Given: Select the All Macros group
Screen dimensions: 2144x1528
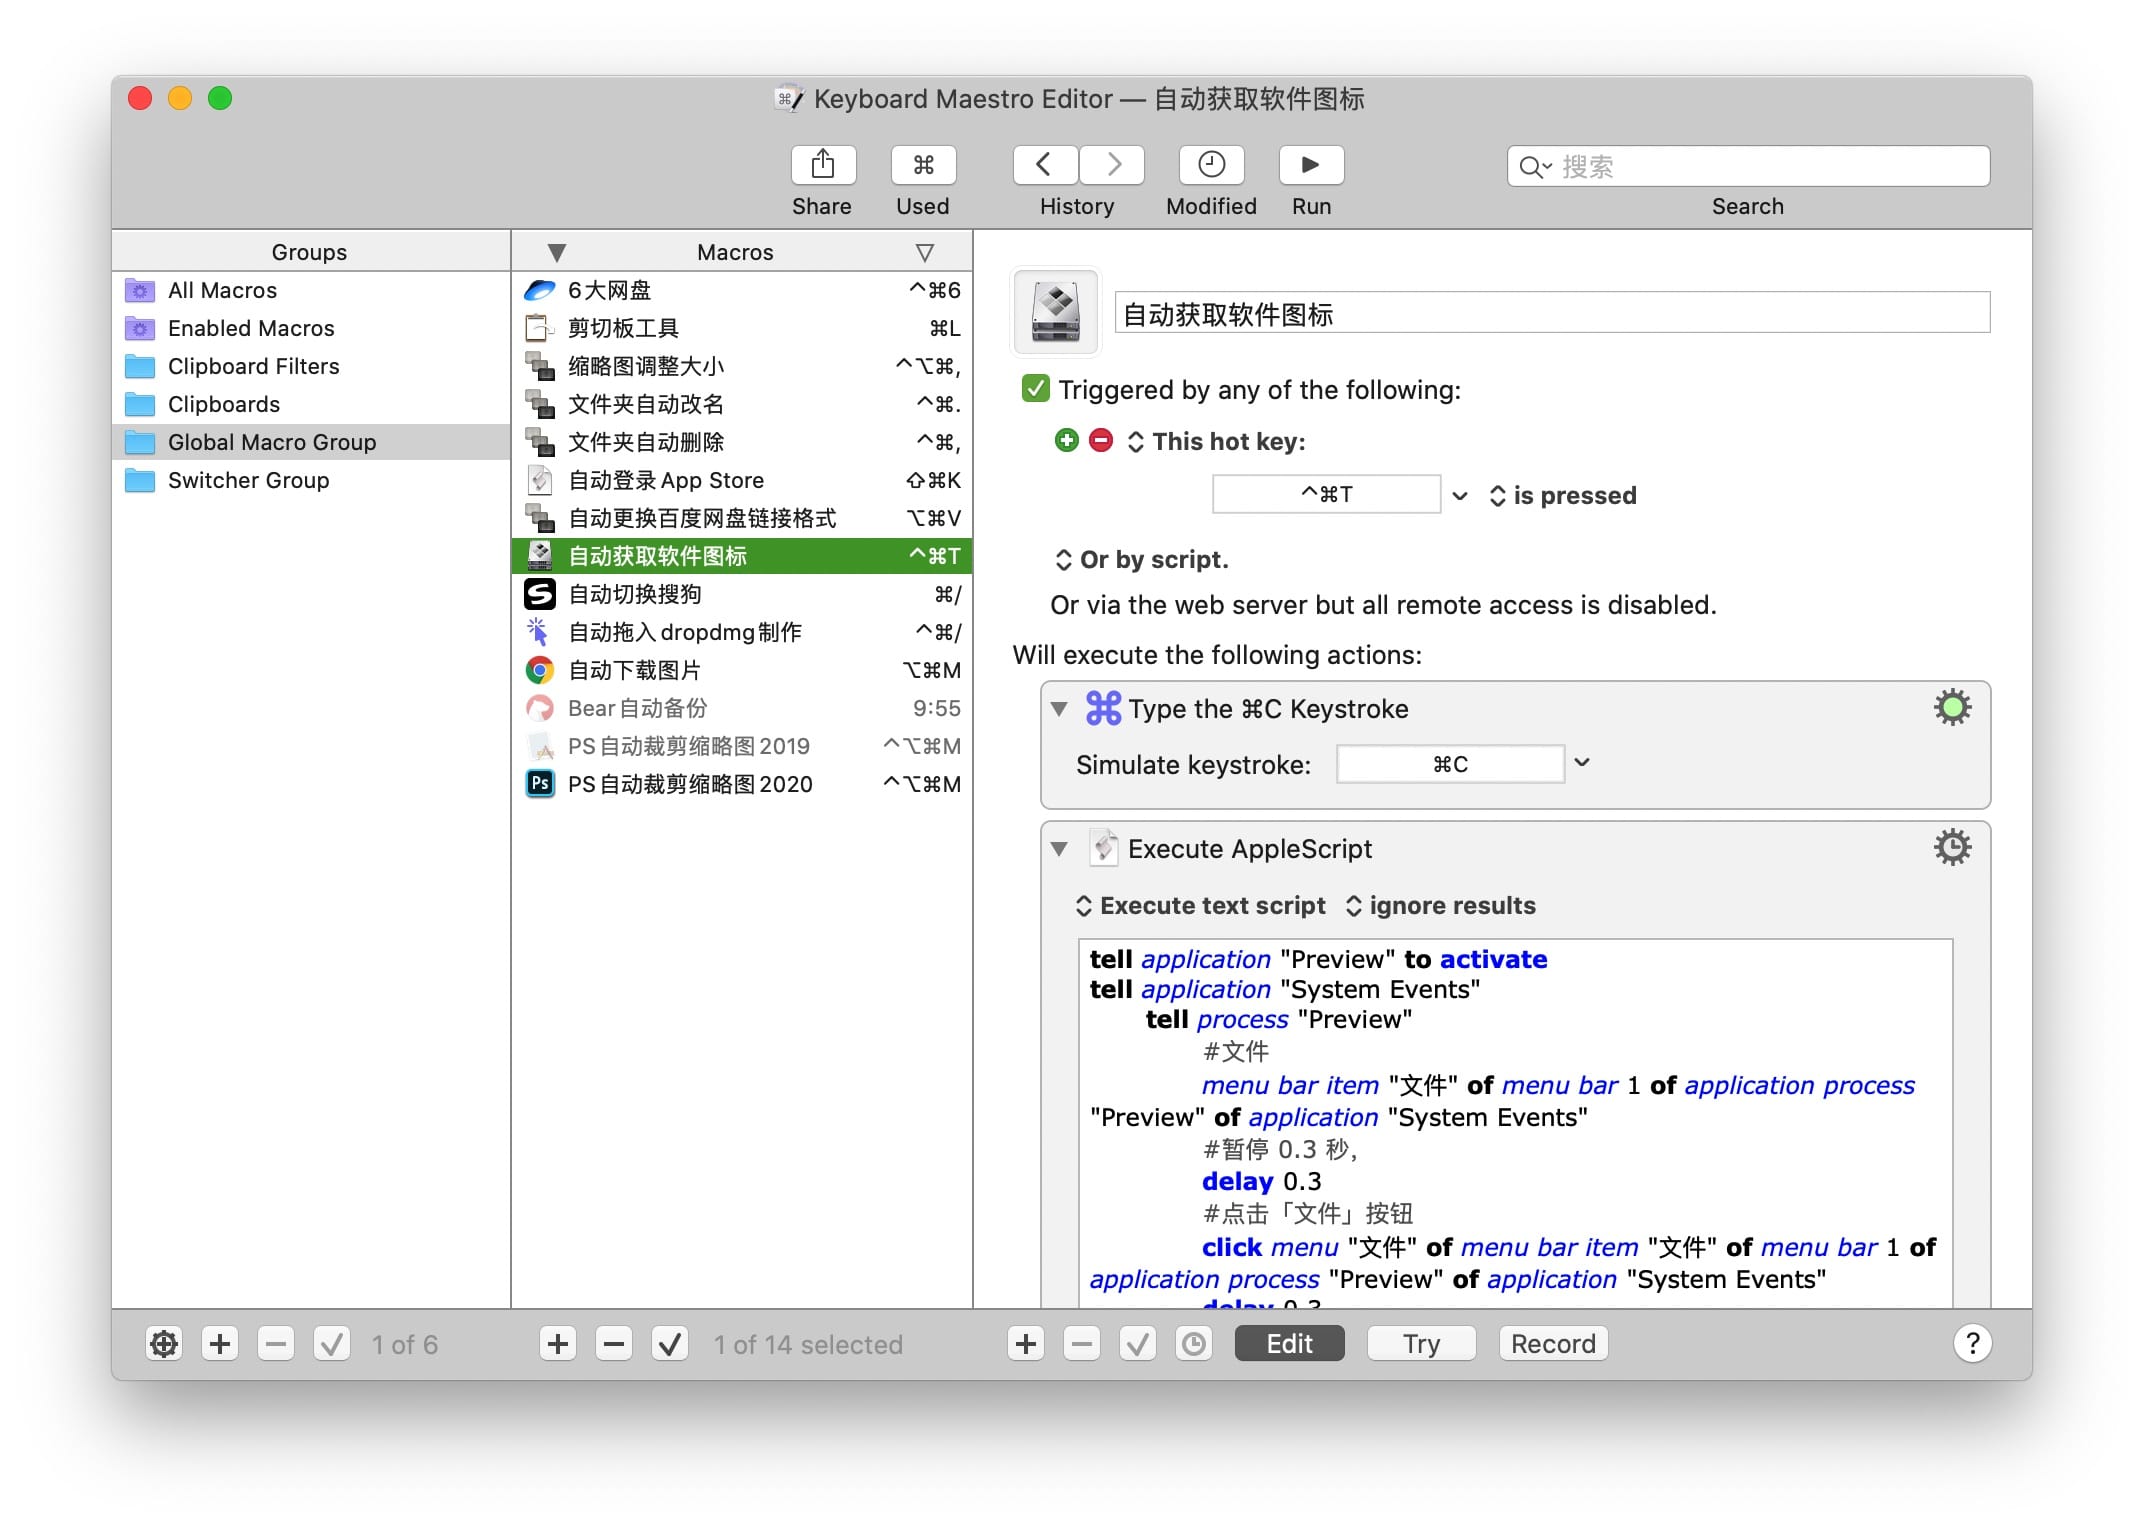Looking at the screenshot, I should [311, 290].
